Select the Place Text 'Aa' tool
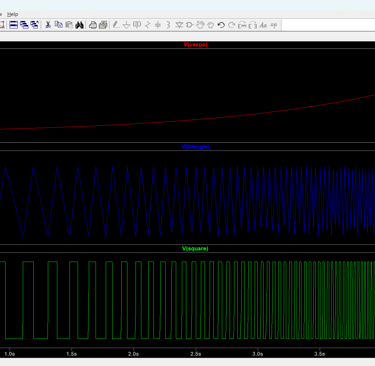This screenshot has width=375, height=366. coord(263,25)
